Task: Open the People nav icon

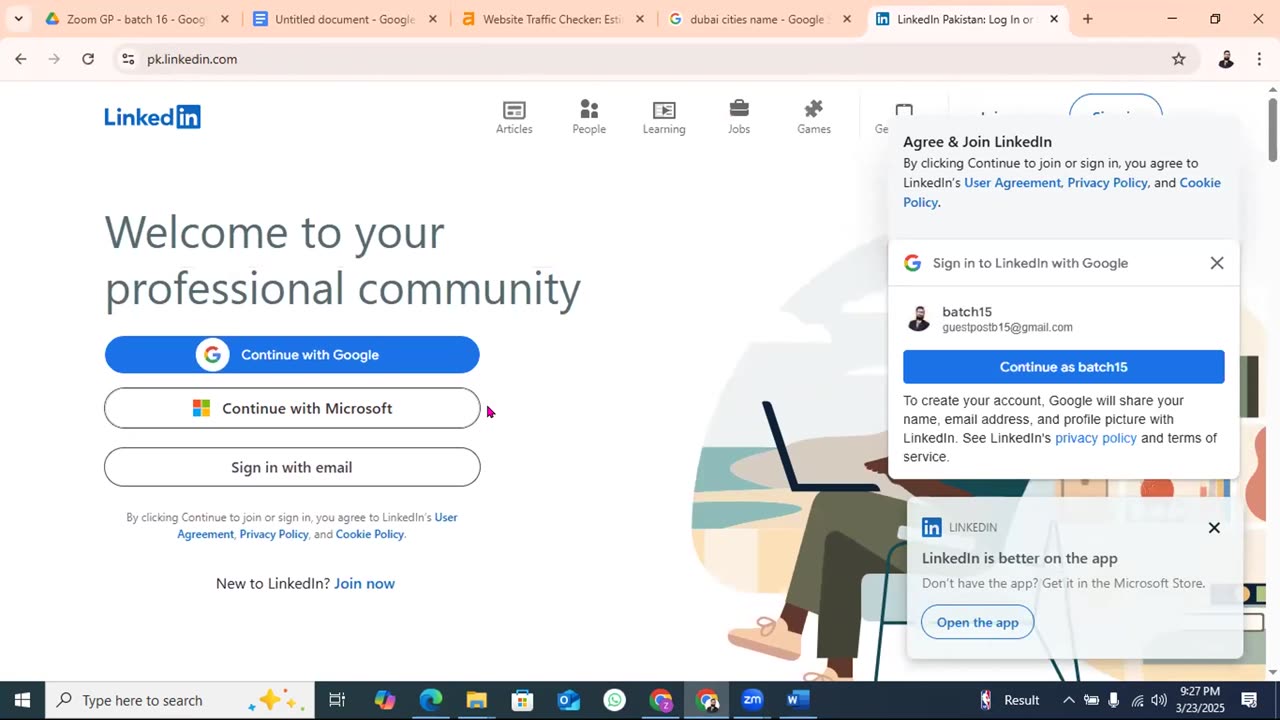Action: pos(589,117)
